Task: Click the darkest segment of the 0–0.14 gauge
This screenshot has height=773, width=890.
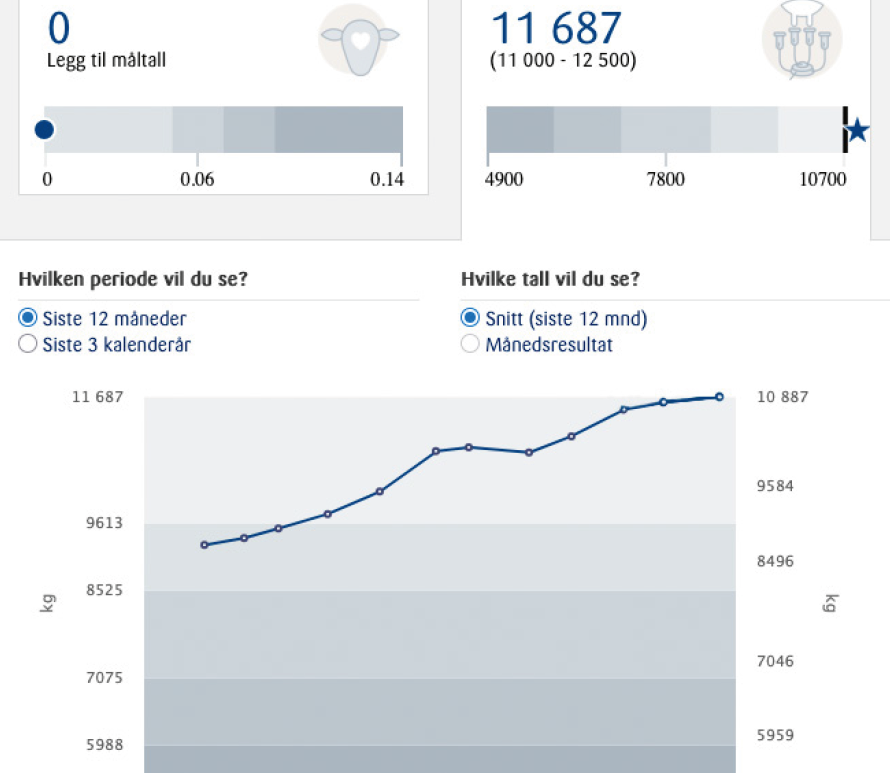Action: pos(338,130)
